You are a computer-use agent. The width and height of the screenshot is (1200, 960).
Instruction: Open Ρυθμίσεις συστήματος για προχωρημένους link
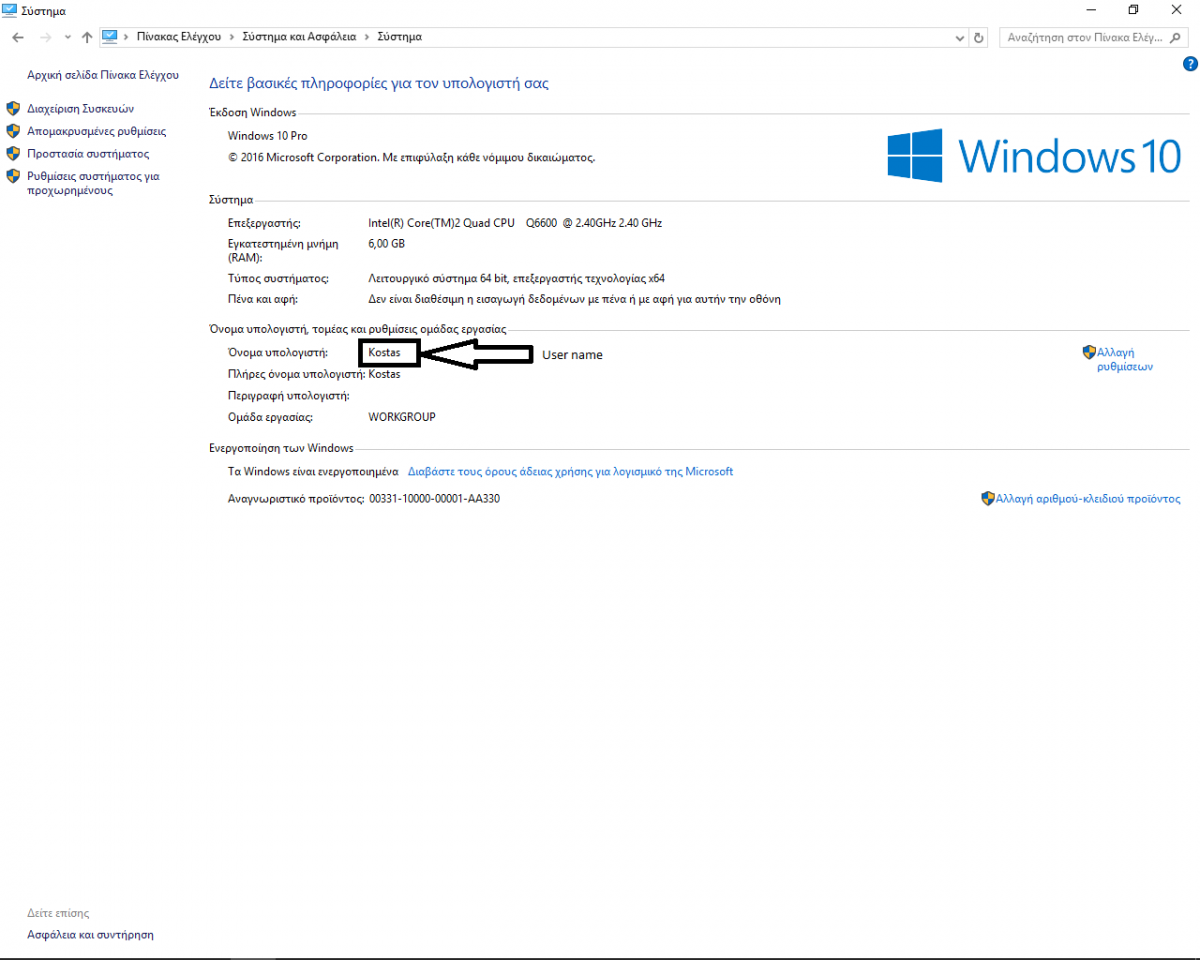point(93,183)
